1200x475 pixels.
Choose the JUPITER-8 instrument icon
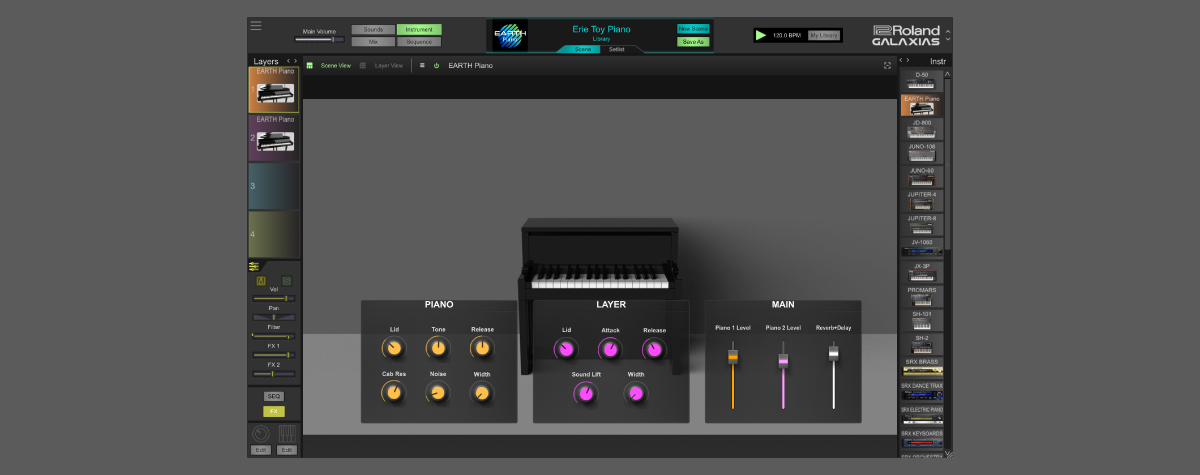click(921, 224)
